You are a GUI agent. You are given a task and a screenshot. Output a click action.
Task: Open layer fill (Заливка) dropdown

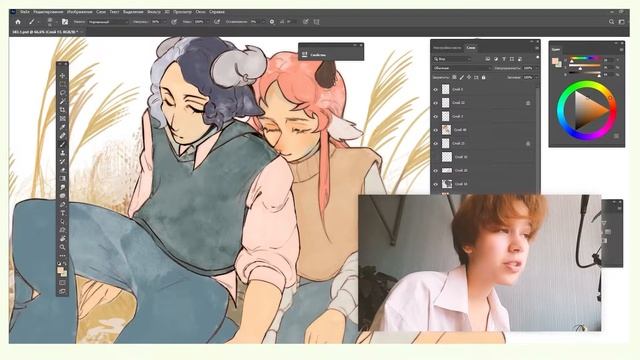[536, 77]
